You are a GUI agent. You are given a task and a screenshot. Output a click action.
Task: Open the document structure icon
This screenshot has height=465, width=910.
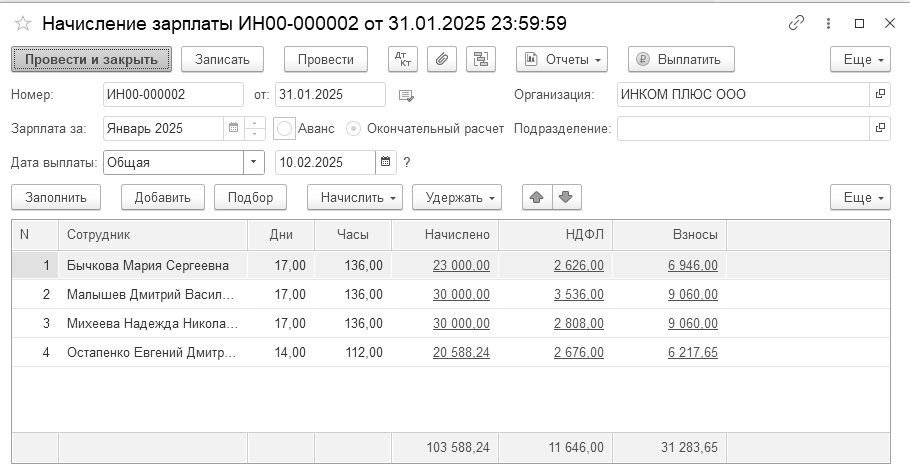481,59
